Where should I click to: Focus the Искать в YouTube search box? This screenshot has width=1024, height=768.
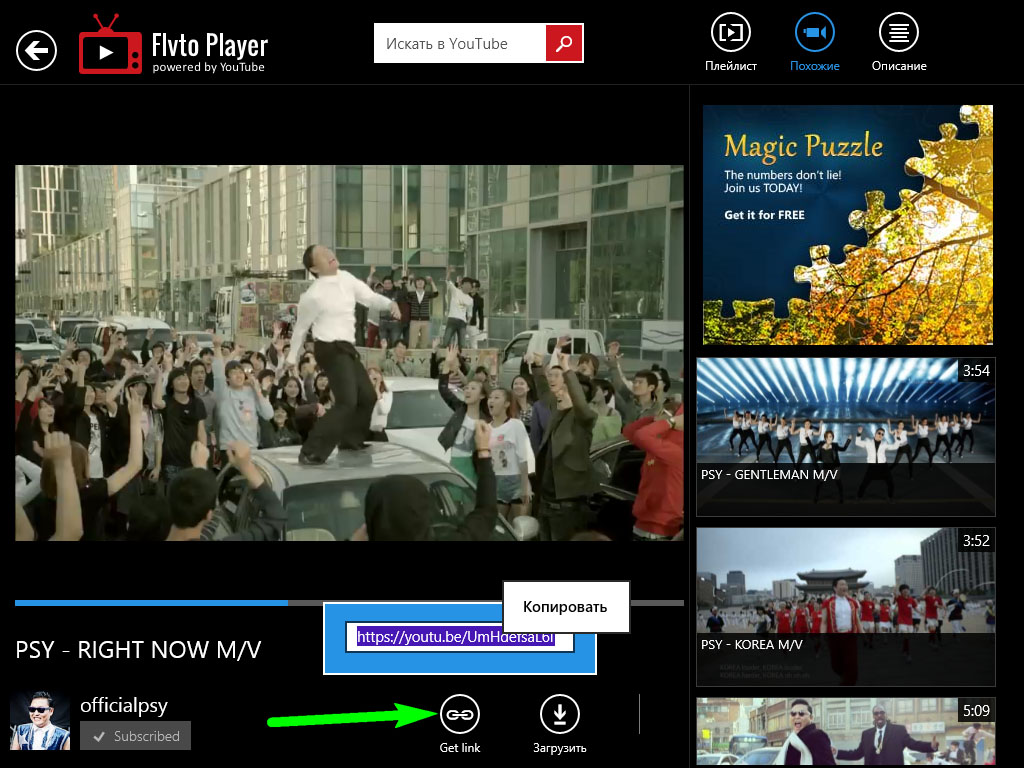click(460, 43)
